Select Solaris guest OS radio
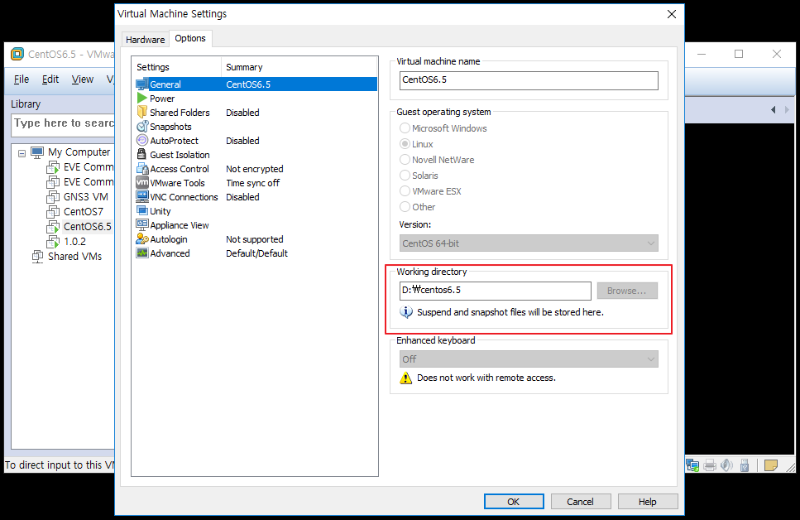800x520 pixels. (405, 176)
